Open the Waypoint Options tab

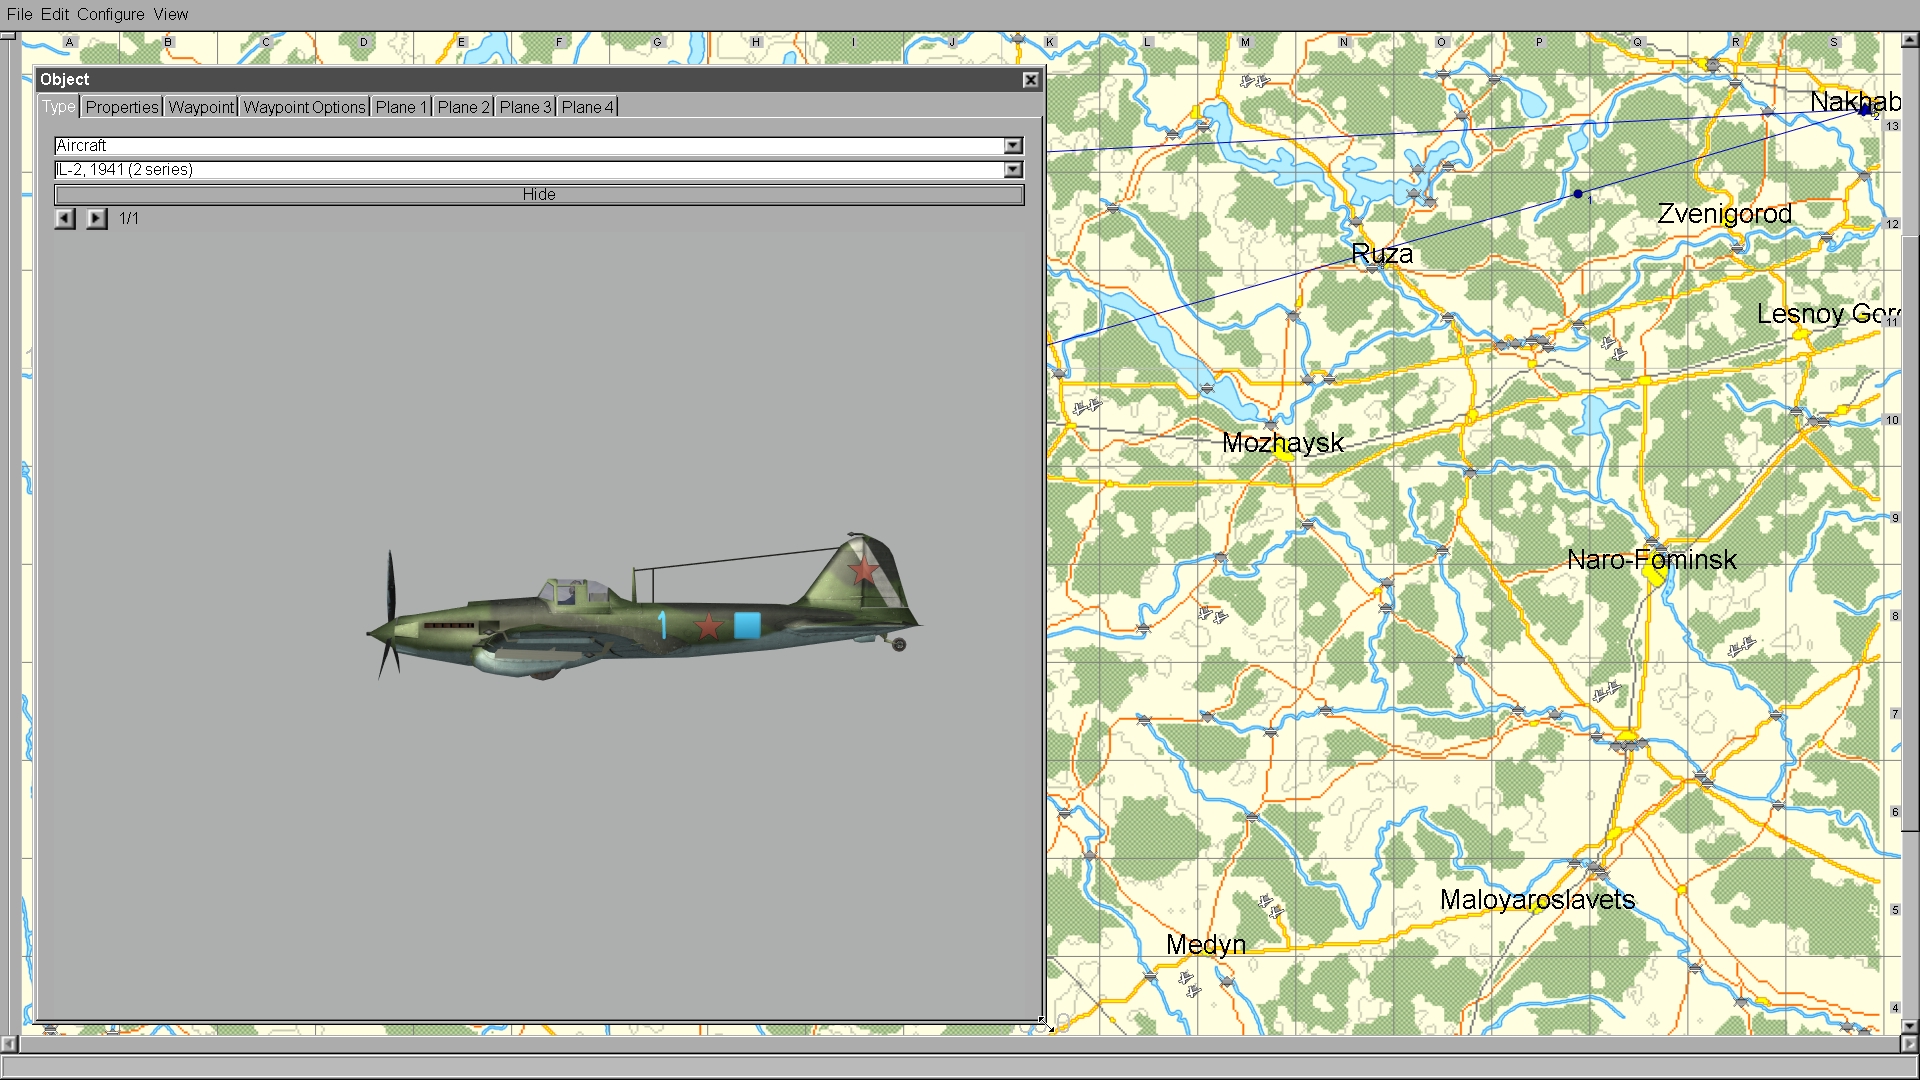click(x=304, y=107)
